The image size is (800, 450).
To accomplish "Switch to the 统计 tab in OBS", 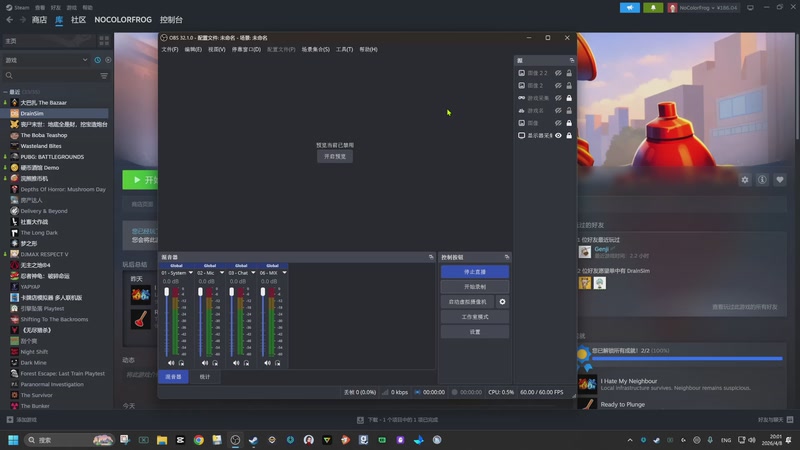I will [205, 377].
